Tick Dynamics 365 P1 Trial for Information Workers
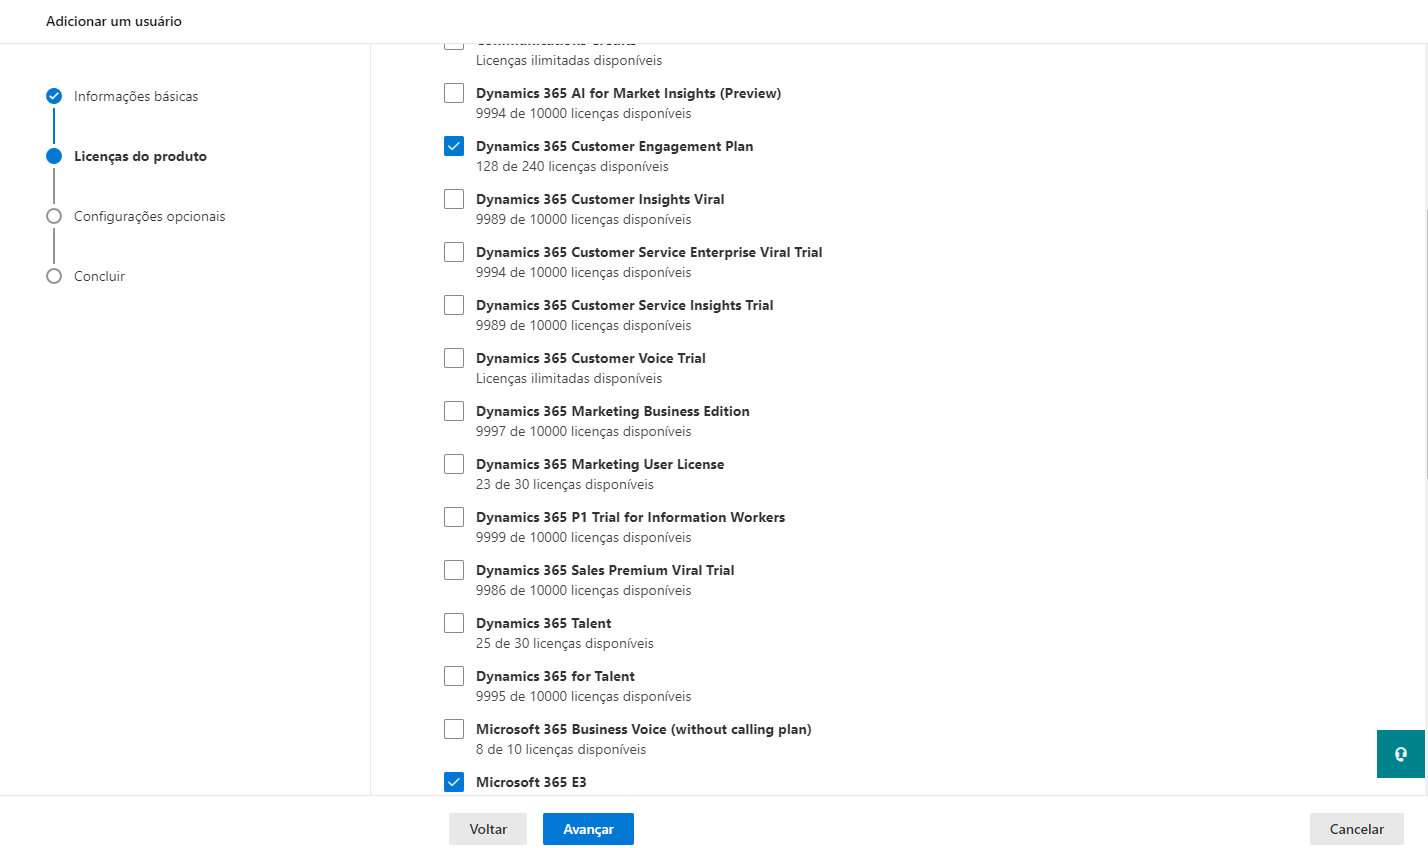The image size is (1428, 848). pos(454,517)
